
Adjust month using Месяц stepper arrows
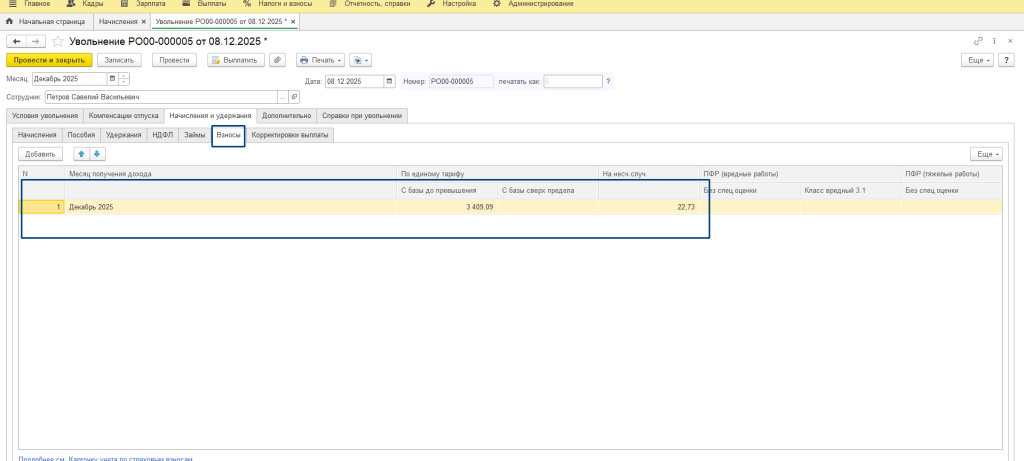click(x=124, y=78)
